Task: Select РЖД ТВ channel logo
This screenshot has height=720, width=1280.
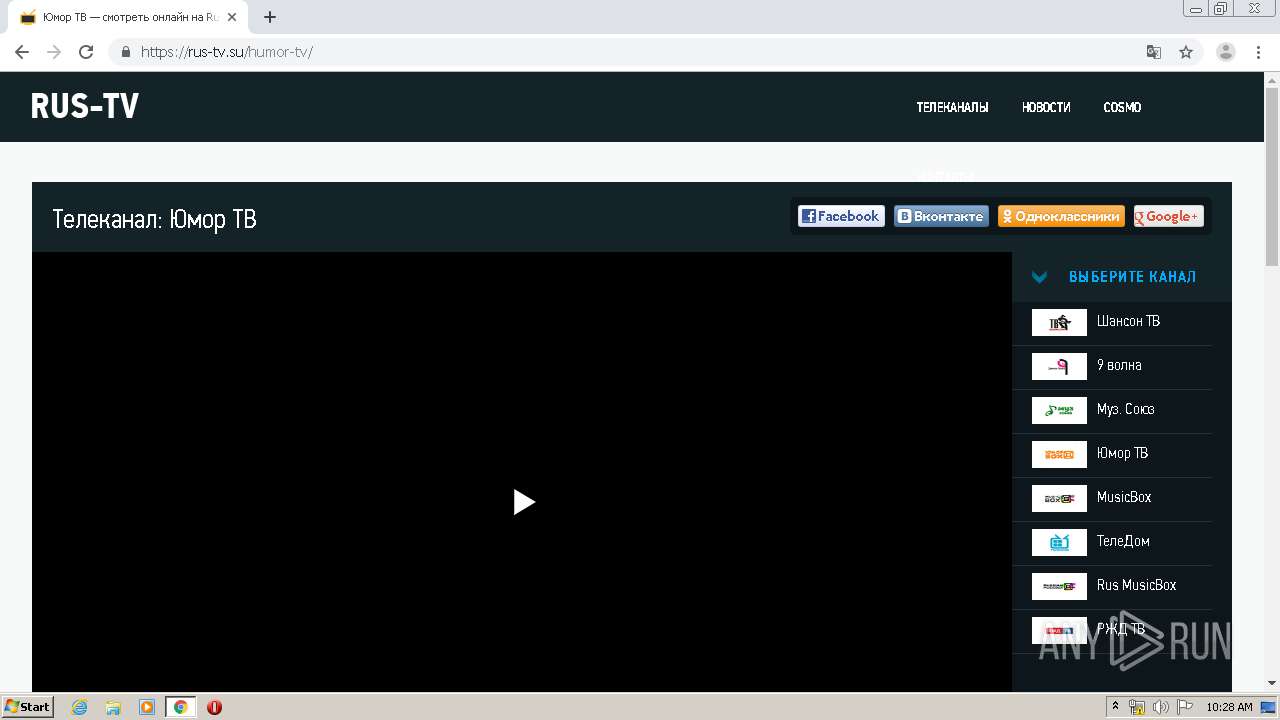Action: tap(1059, 630)
